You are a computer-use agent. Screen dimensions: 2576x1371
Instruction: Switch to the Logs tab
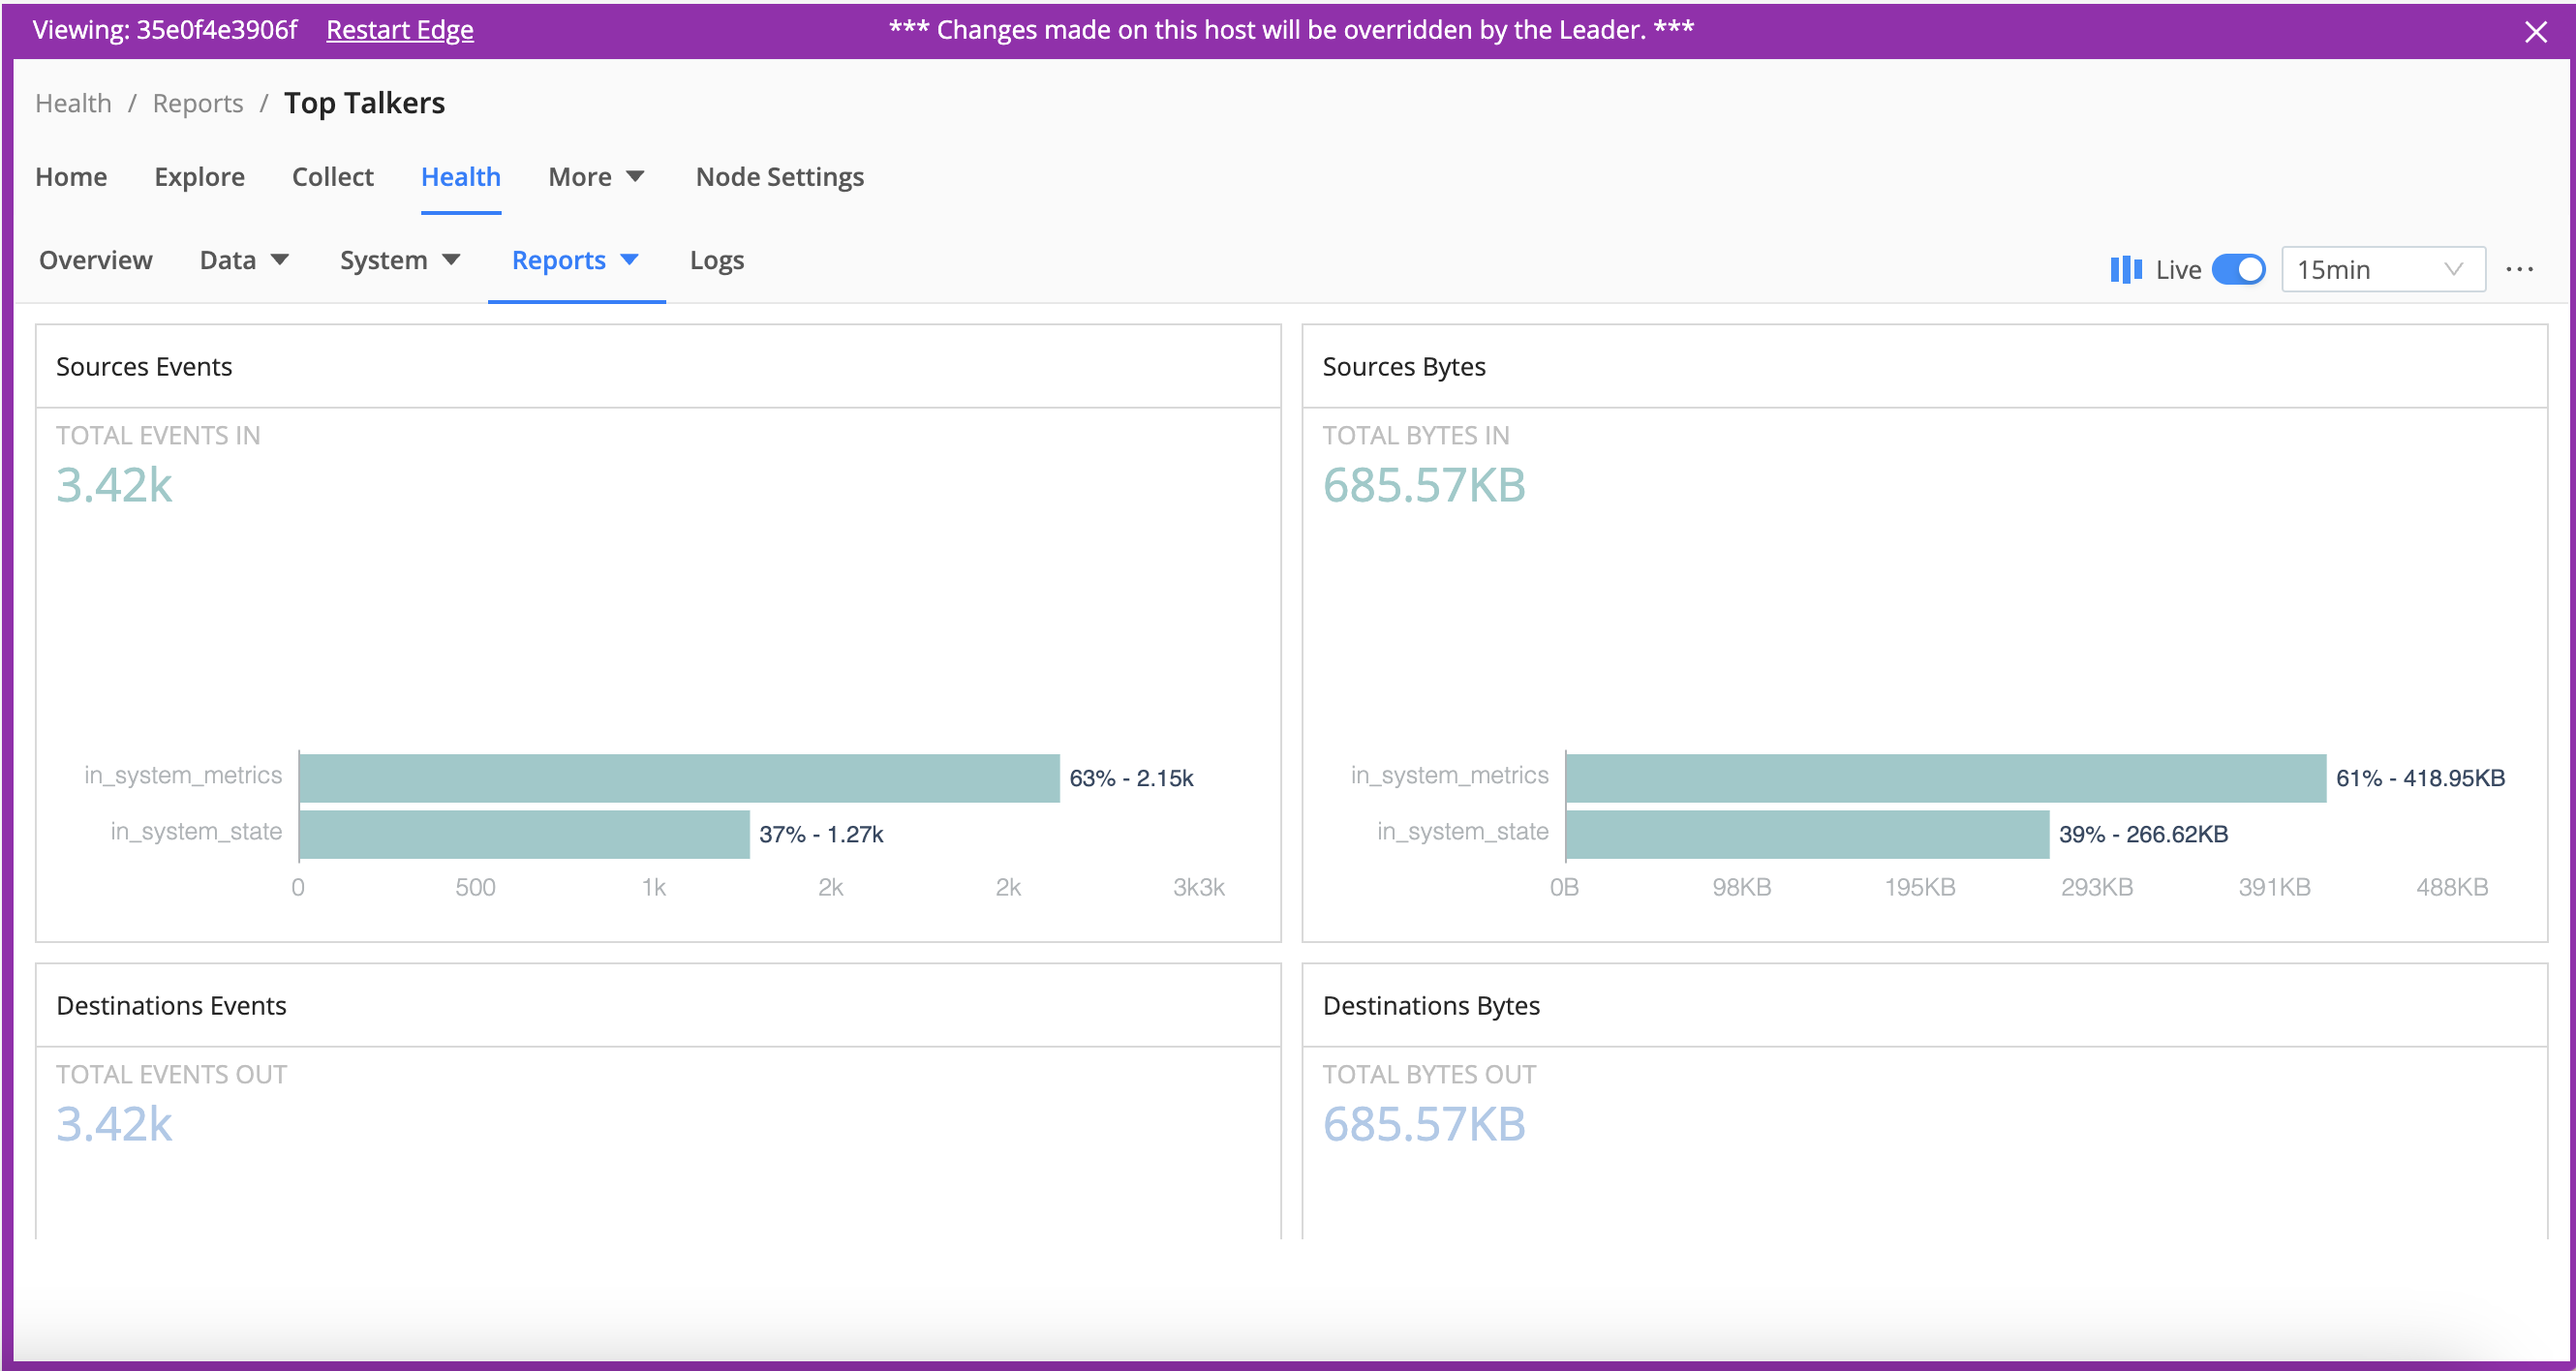click(x=716, y=260)
